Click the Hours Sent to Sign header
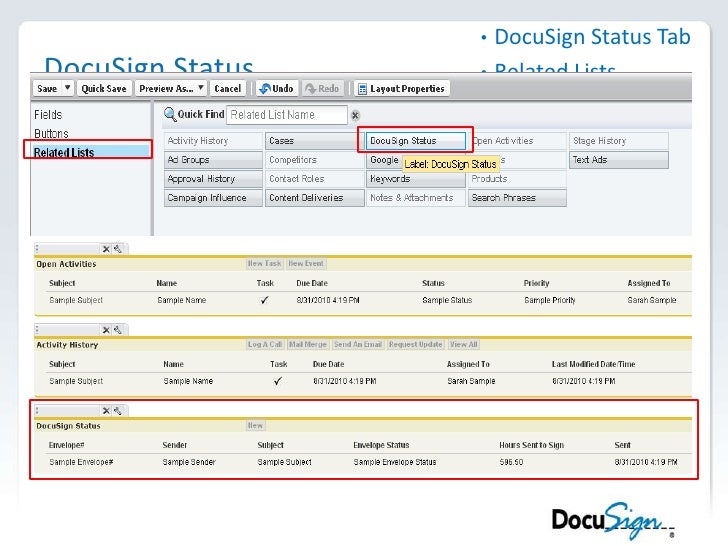The width and height of the screenshot is (728, 546). point(532,445)
